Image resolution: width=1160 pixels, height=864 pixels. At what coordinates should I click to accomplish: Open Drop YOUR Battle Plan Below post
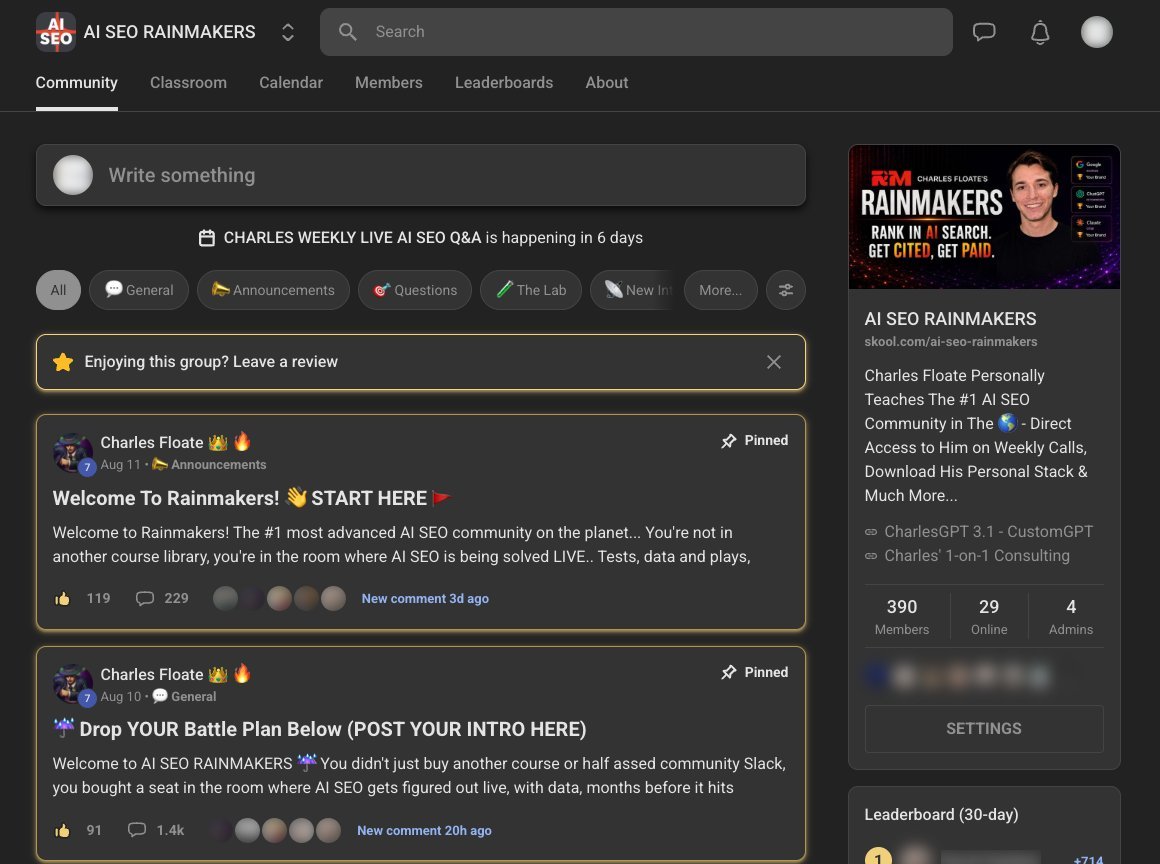320,729
